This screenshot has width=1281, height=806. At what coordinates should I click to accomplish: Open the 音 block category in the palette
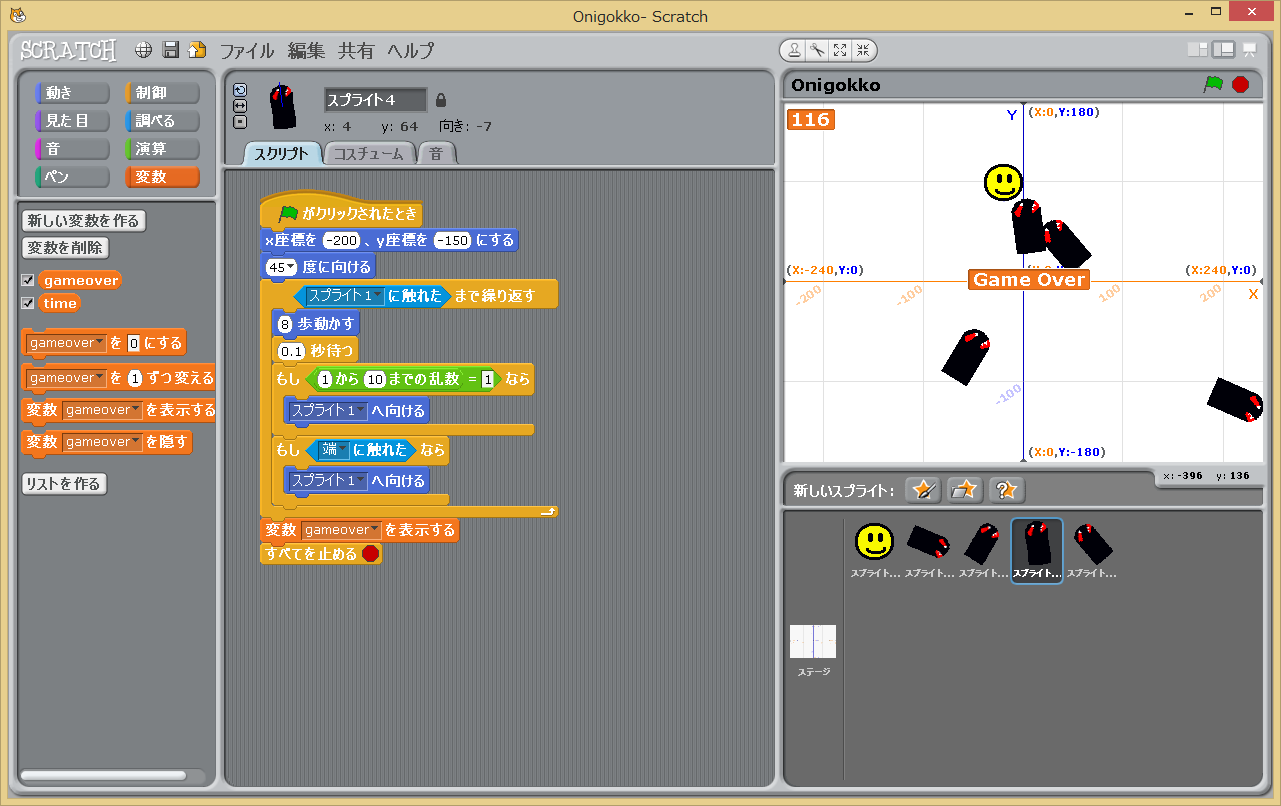[x=72, y=149]
